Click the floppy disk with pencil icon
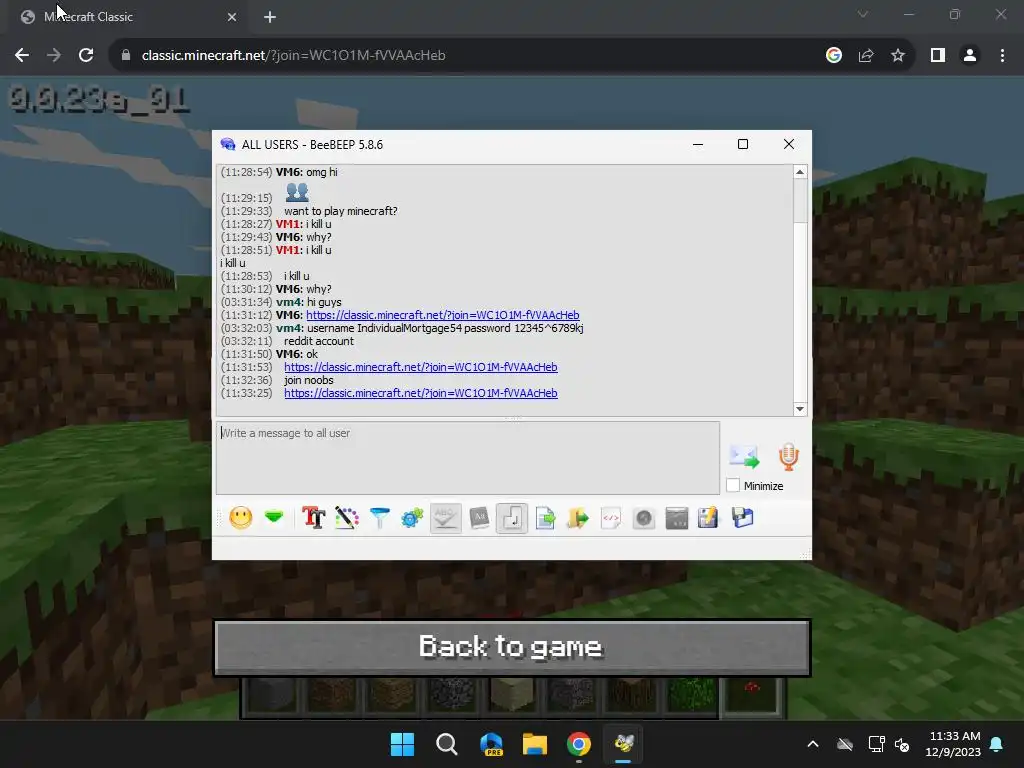 tap(708, 518)
